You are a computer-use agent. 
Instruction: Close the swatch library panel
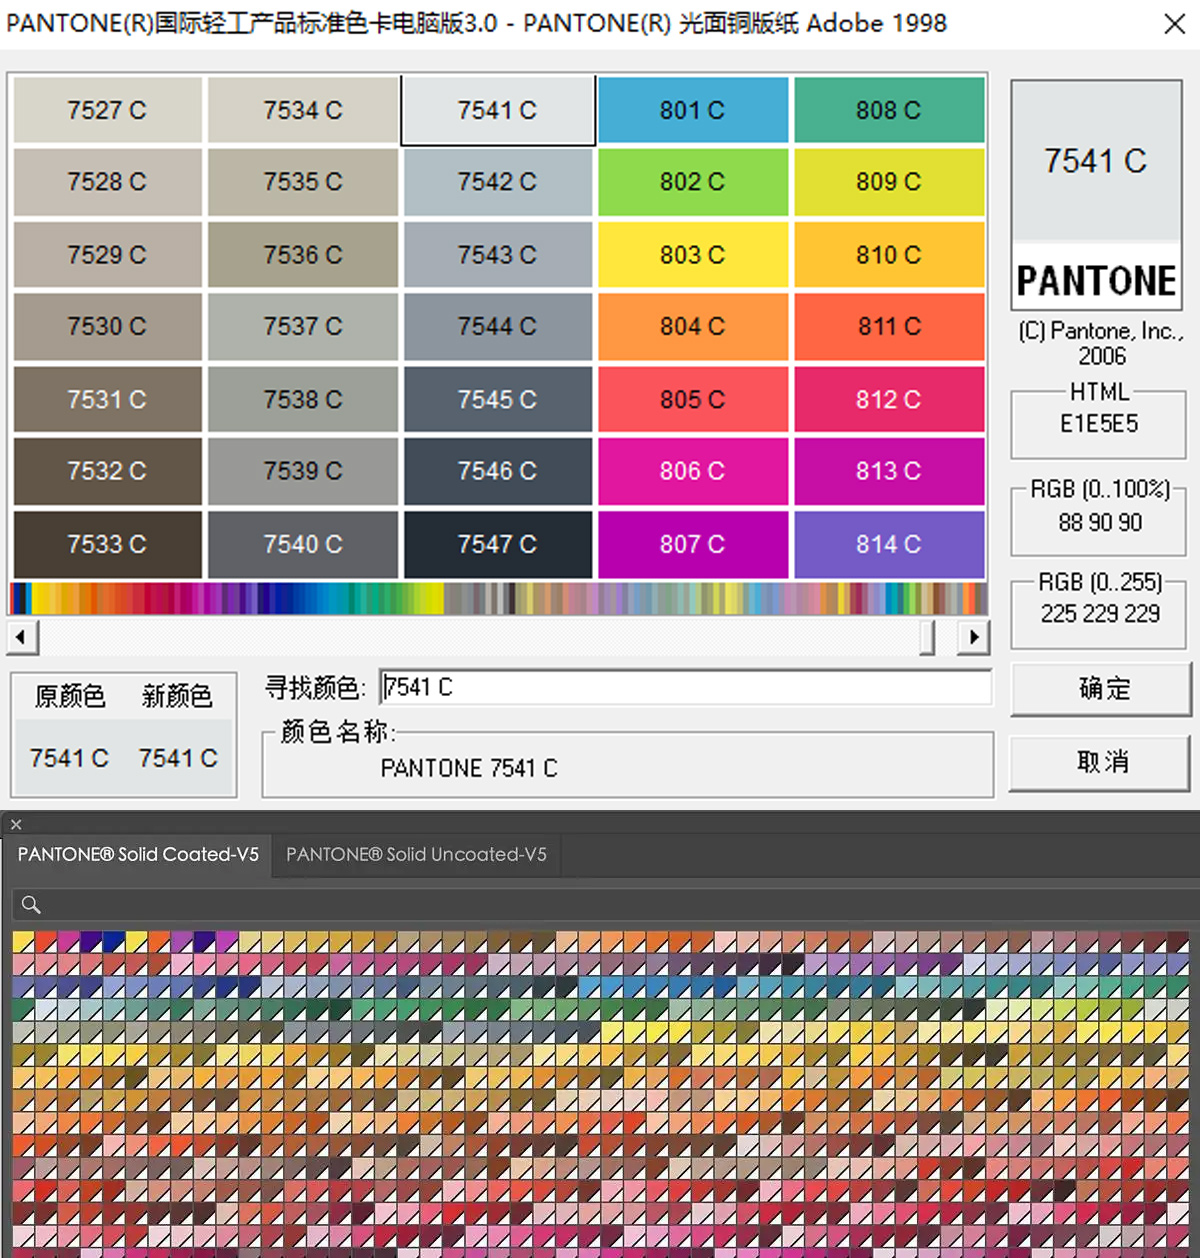click(16, 824)
